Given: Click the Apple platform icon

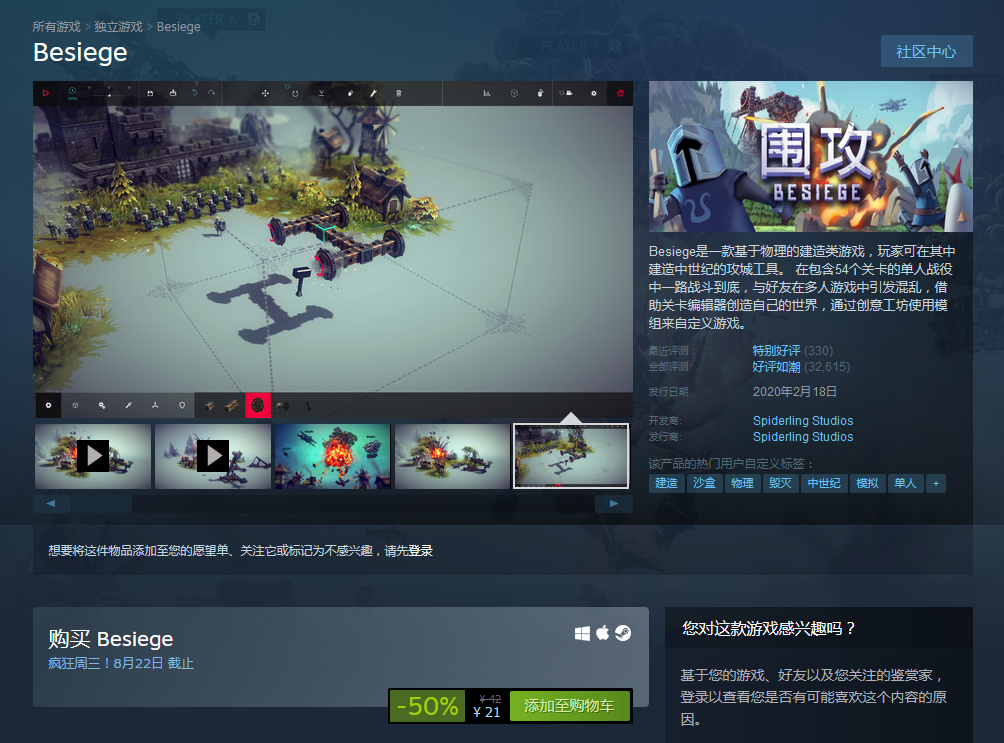Looking at the screenshot, I should tap(602, 632).
